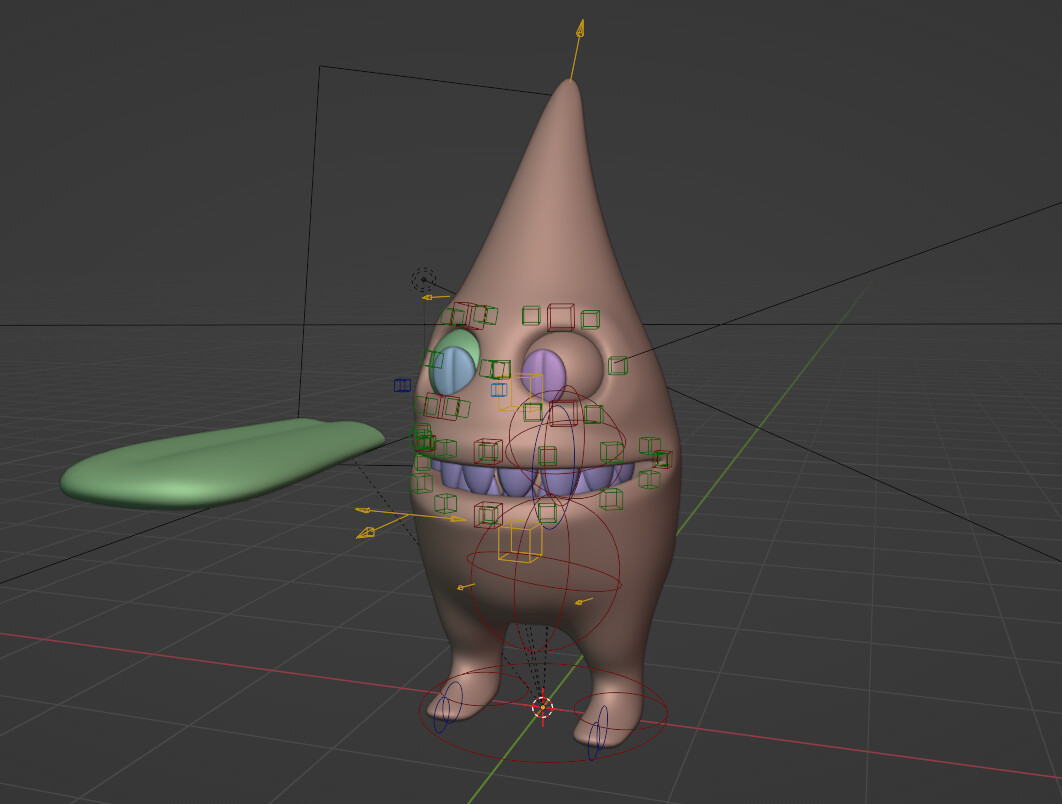
Task: Select the yellow arrow above the head tip
Action: 576,51
